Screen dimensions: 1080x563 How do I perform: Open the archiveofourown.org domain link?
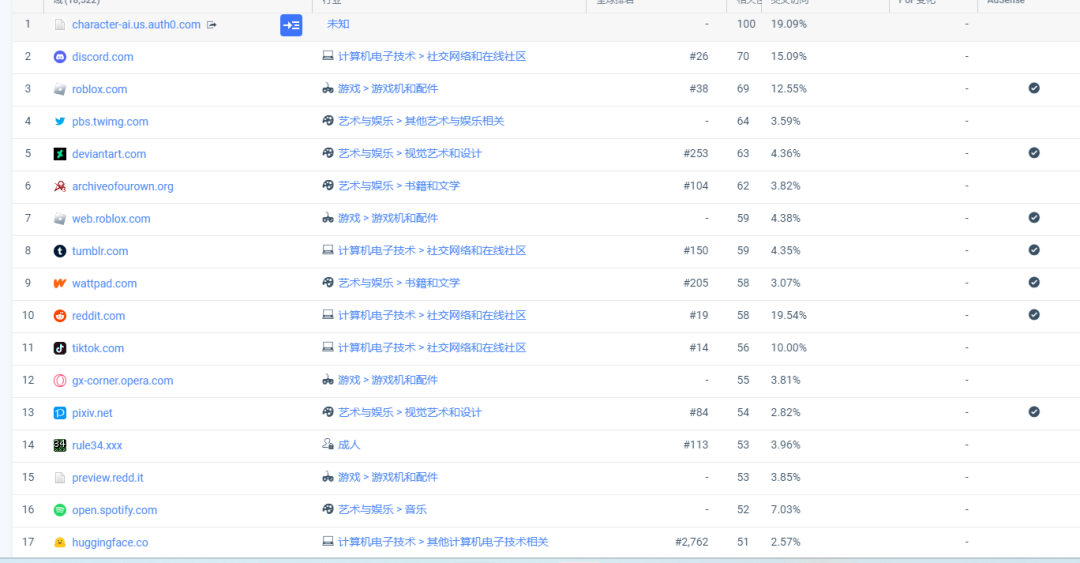coord(123,187)
